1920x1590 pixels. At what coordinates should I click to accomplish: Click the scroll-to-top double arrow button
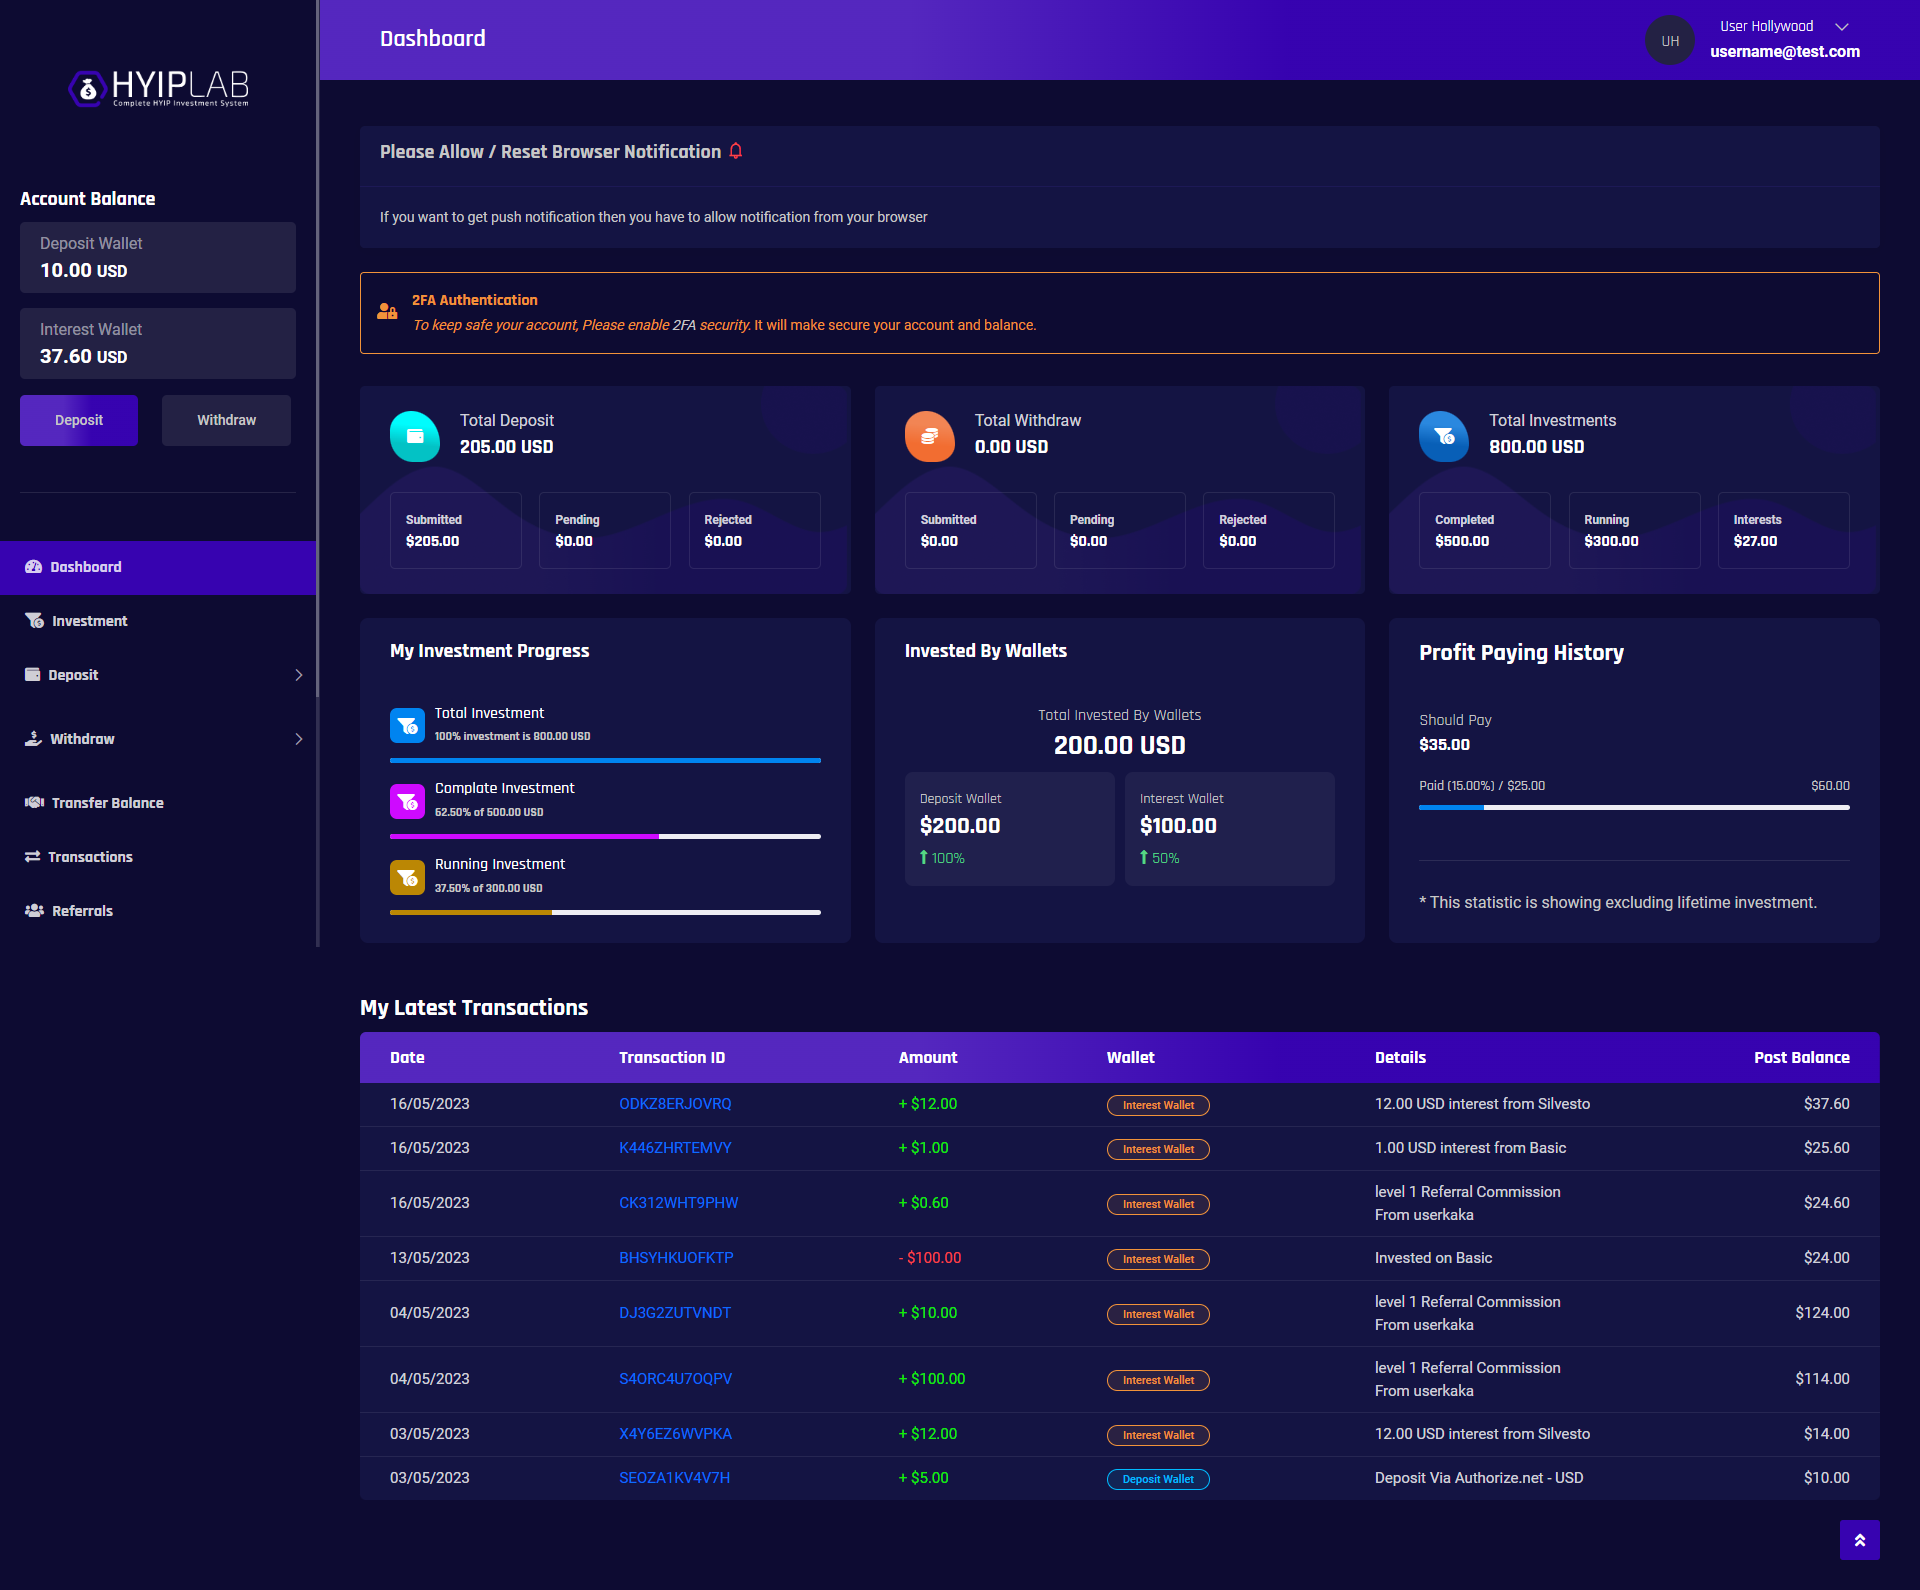tap(1860, 1540)
